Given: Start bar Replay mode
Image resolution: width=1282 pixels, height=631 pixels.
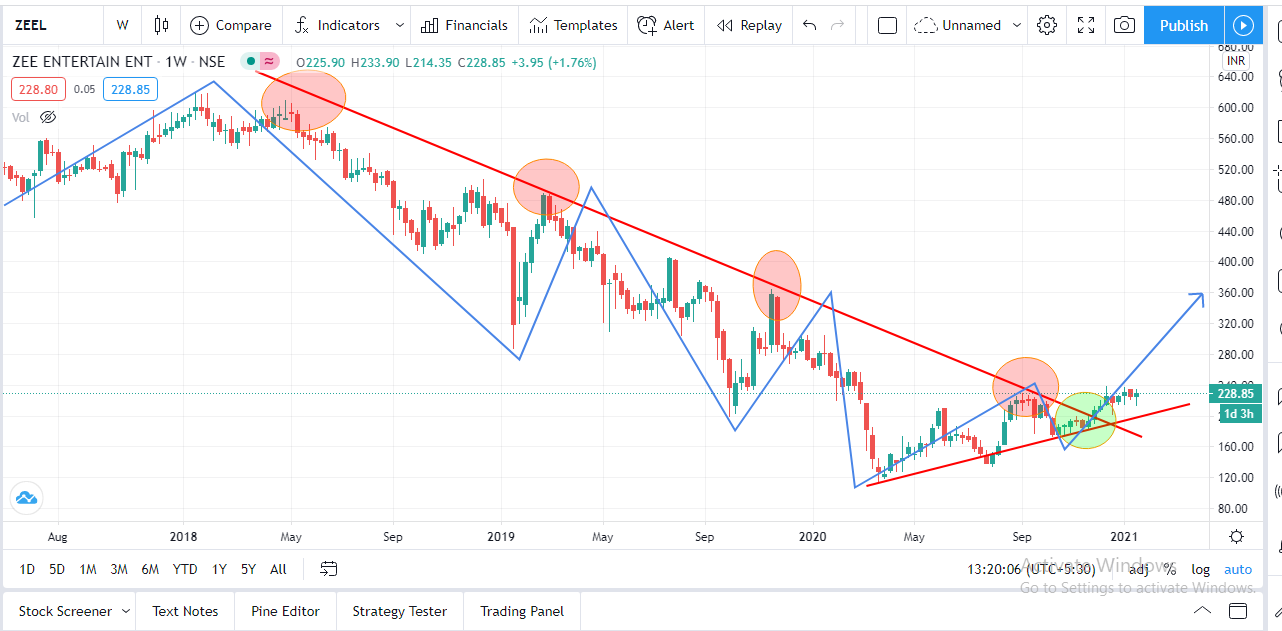Looking at the screenshot, I should coord(749,25).
